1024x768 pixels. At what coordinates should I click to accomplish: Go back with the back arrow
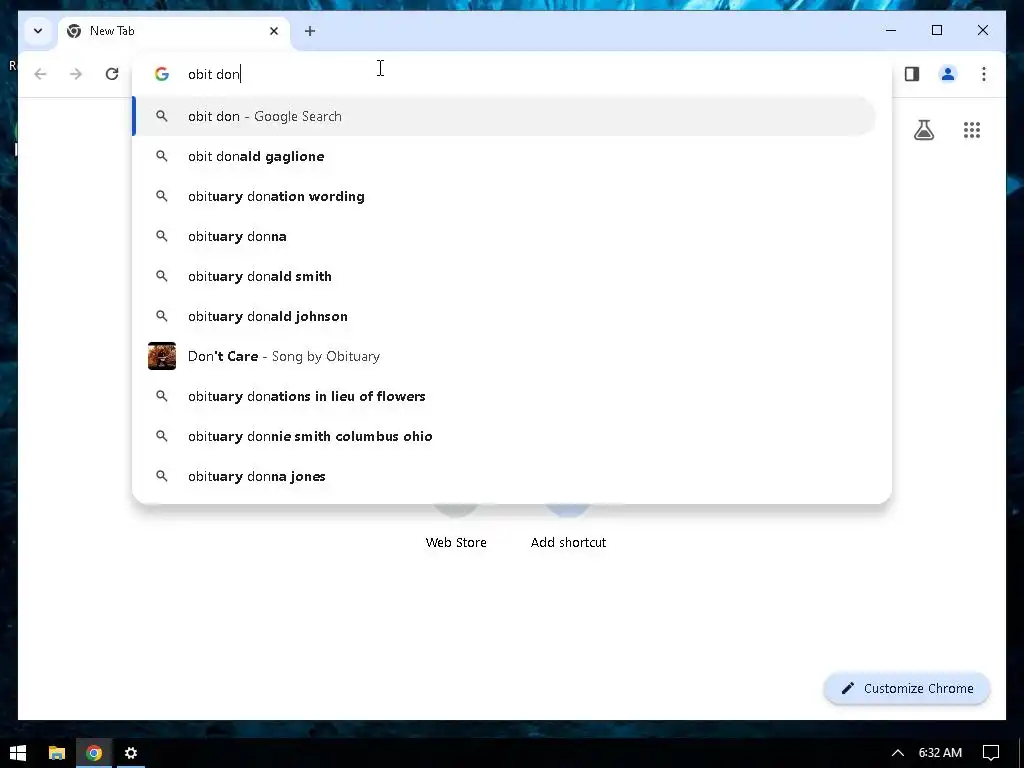click(40, 74)
